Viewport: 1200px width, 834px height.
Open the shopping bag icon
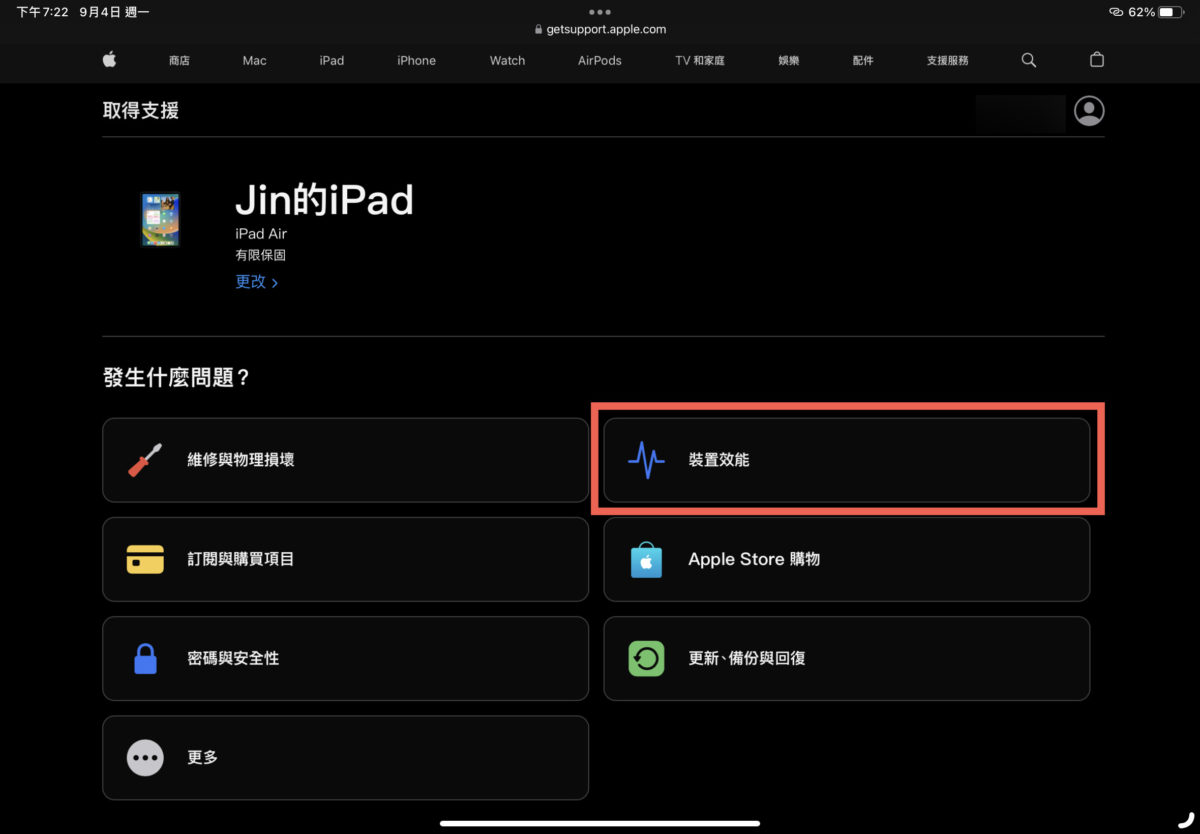(1096, 60)
